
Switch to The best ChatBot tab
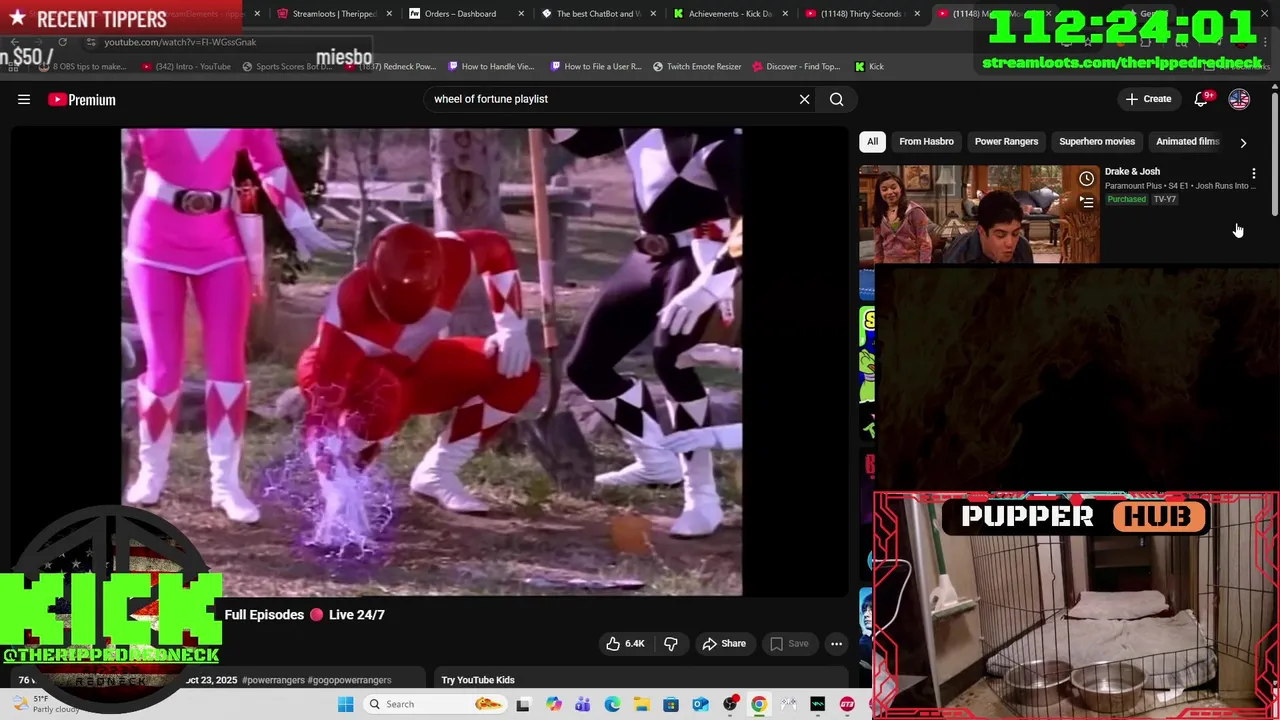point(596,14)
